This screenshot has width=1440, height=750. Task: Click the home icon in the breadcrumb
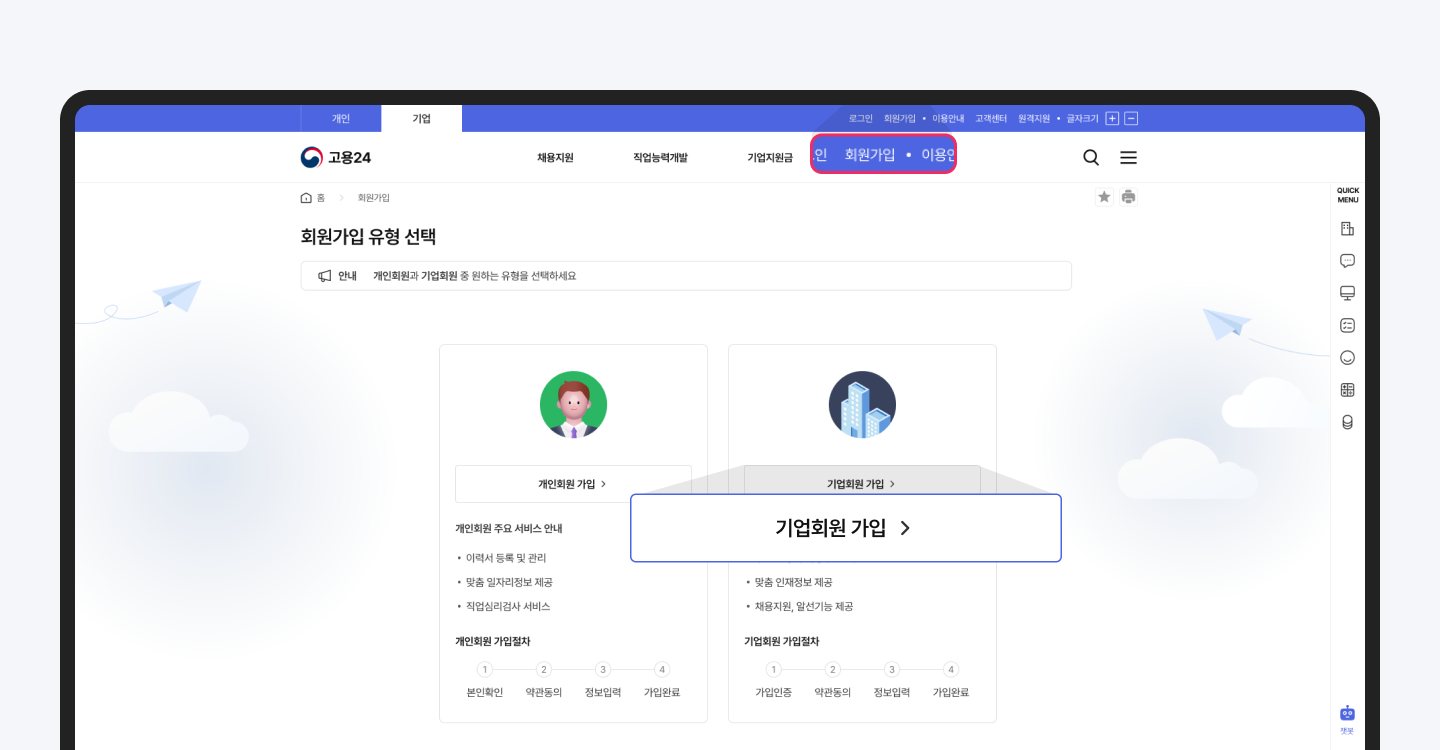(306, 198)
